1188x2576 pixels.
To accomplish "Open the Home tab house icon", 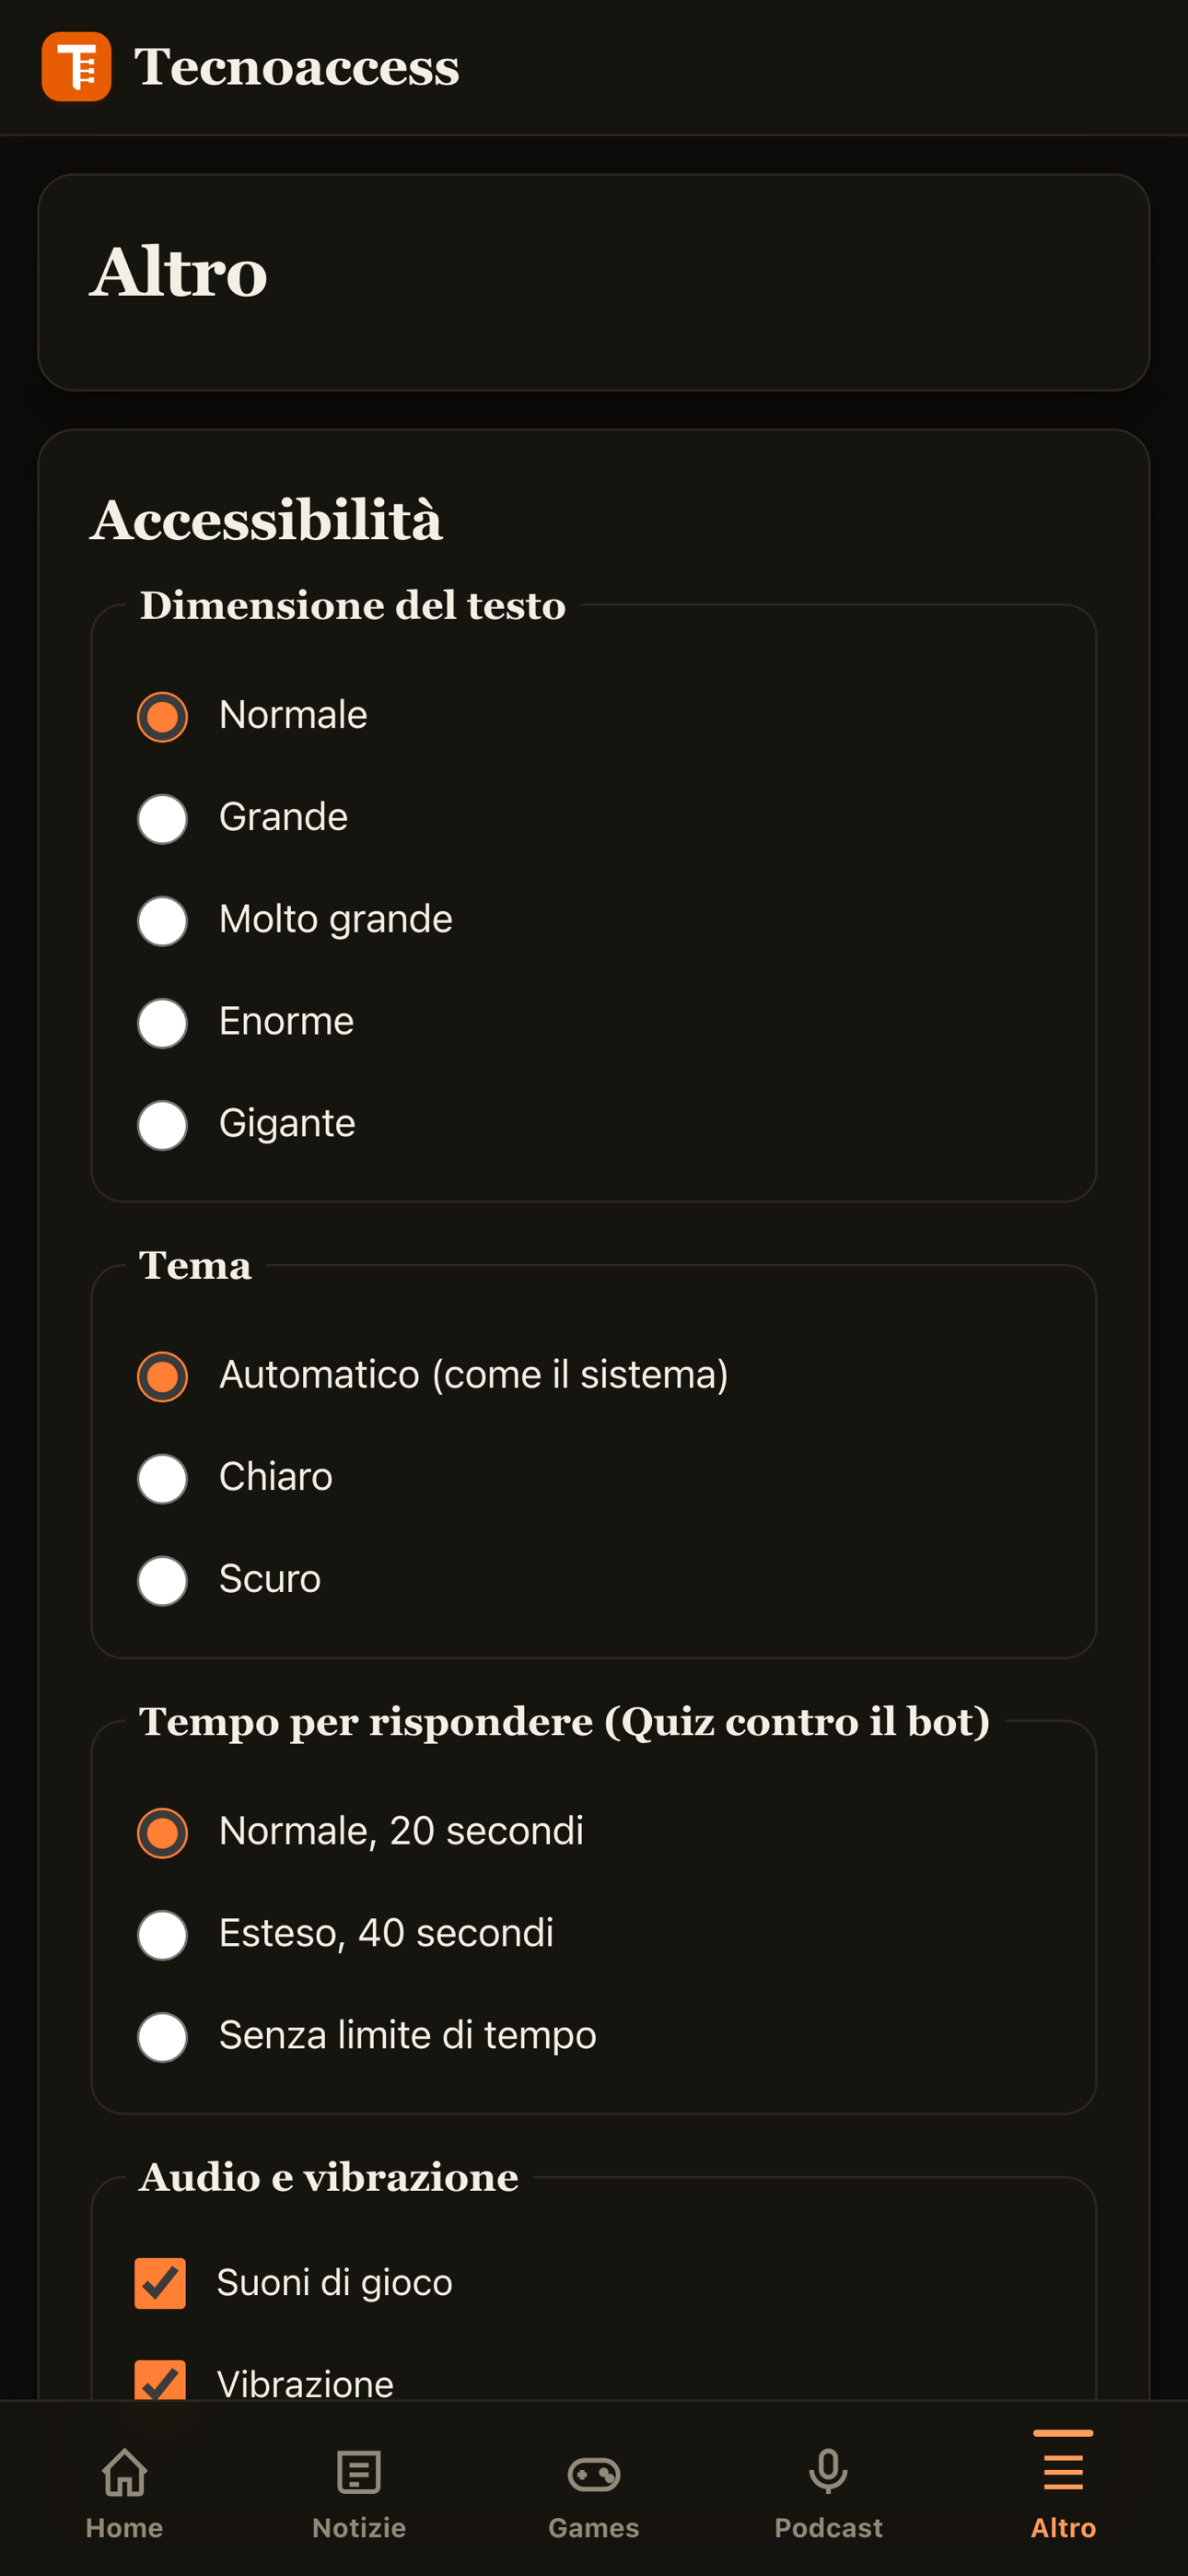I will click(x=124, y=2473).
